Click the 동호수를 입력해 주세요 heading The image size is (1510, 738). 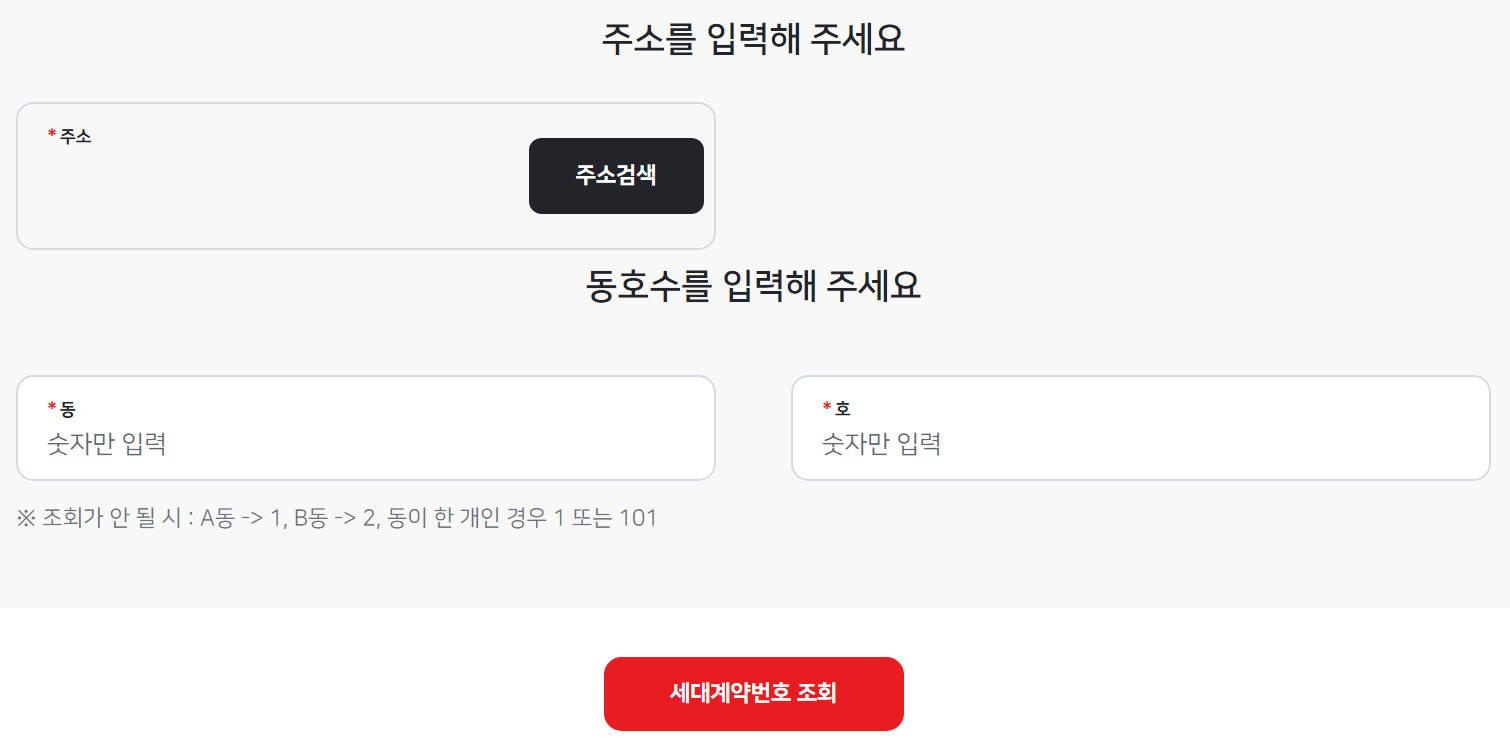click(x=755, y=285)
